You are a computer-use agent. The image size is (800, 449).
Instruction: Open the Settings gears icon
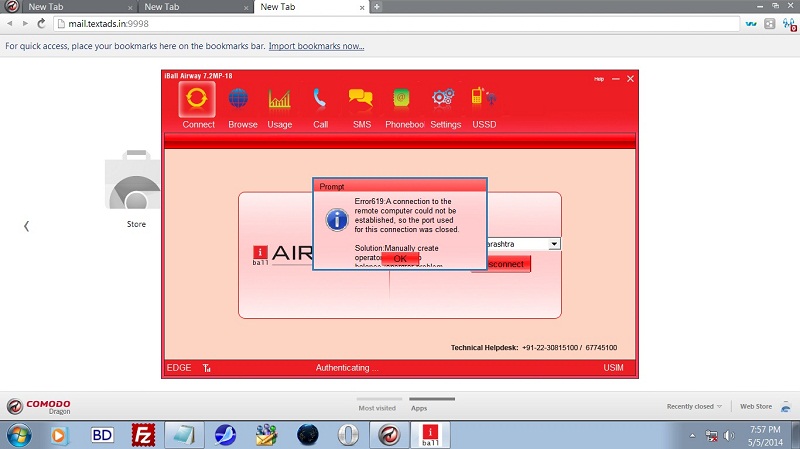(x=445, y=100)
